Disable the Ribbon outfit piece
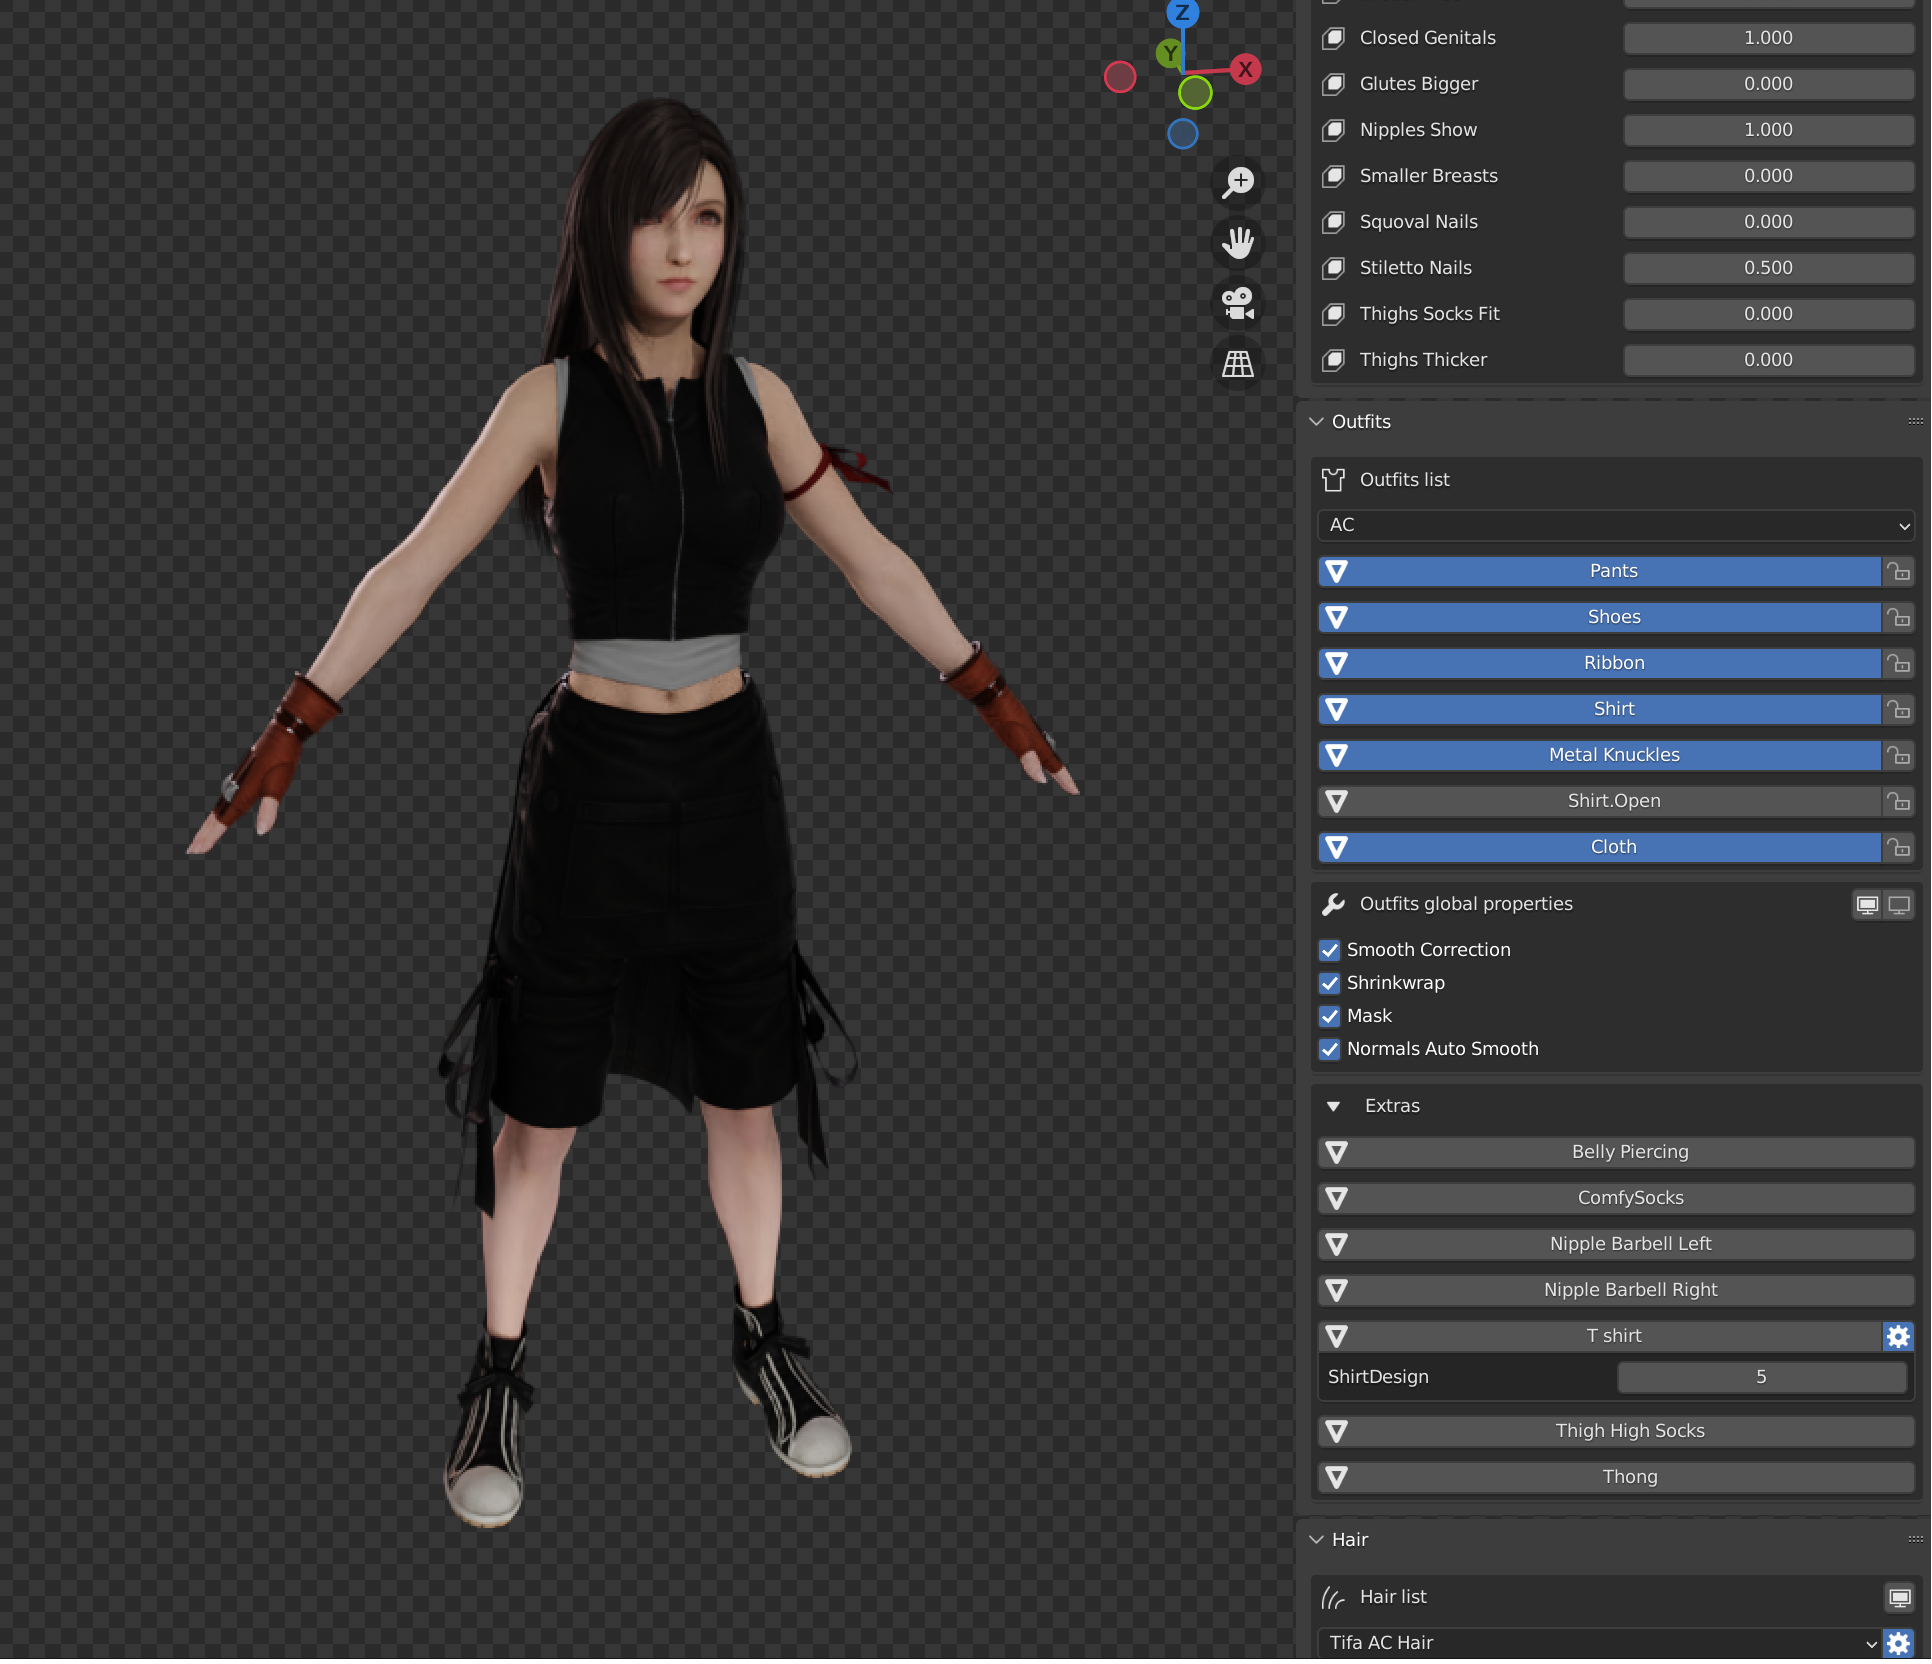 coord(1599,664)
